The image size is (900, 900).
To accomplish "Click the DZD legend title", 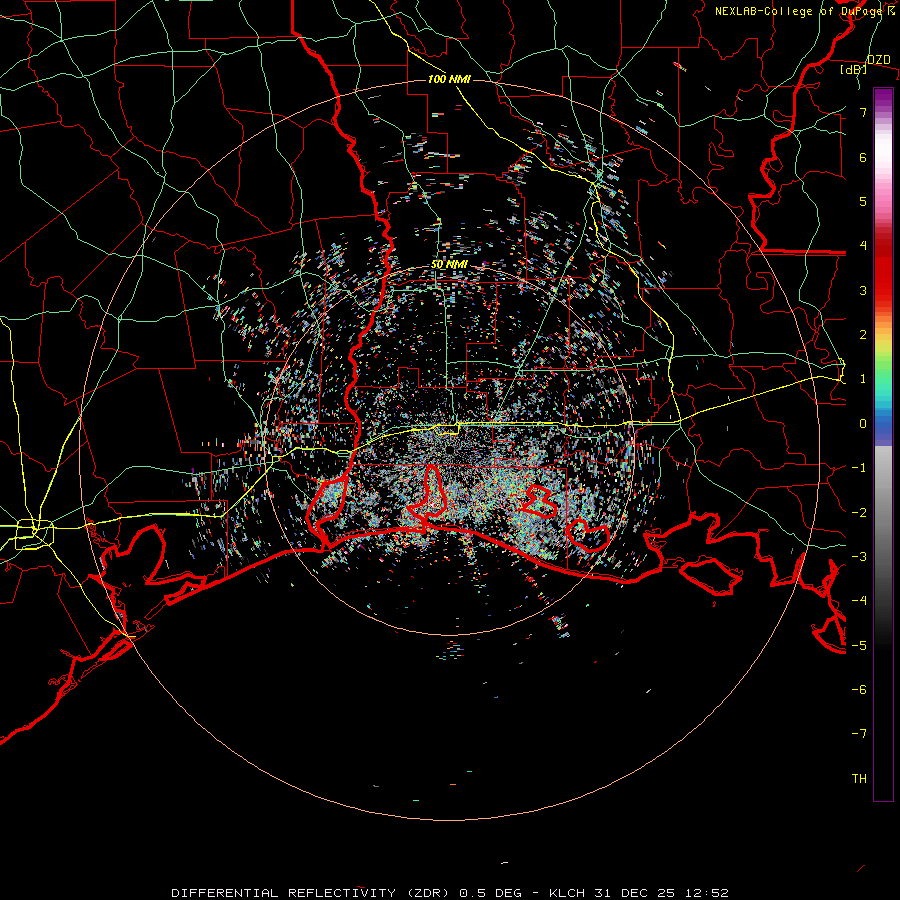I will (x=878, y=60).
